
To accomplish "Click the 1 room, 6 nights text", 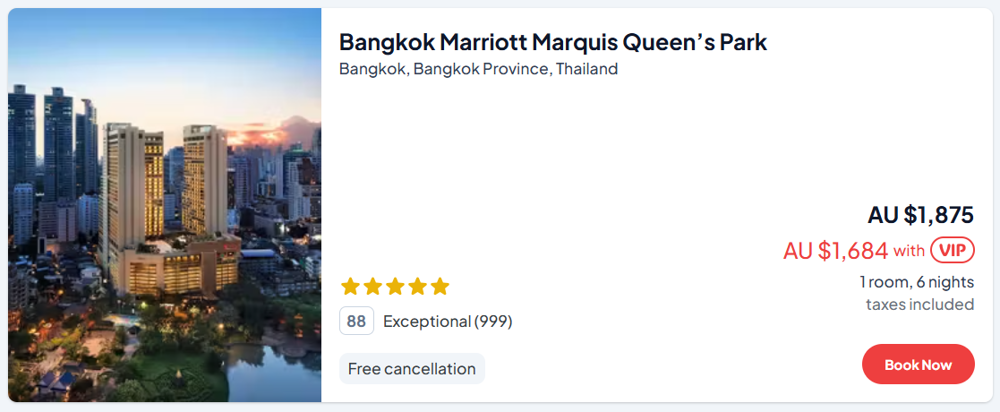I will click(916, 282).
